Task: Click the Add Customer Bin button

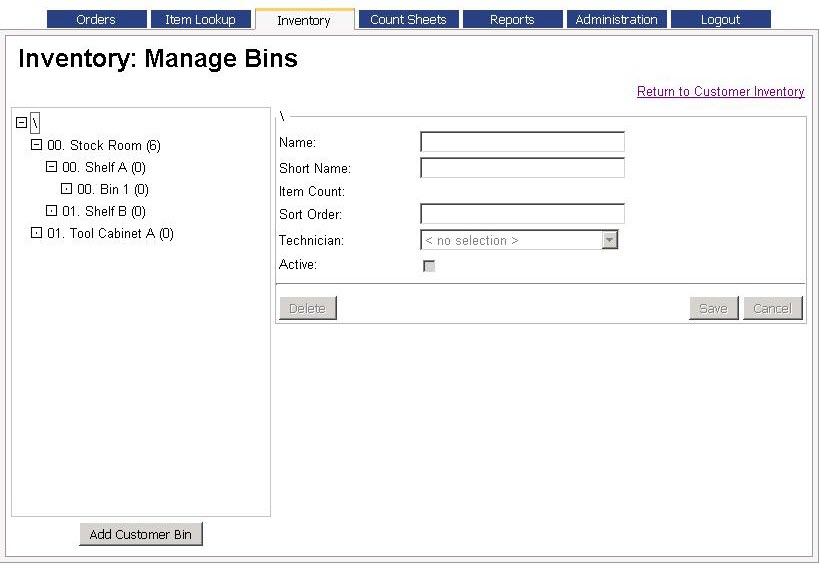Action: [141, 534]
